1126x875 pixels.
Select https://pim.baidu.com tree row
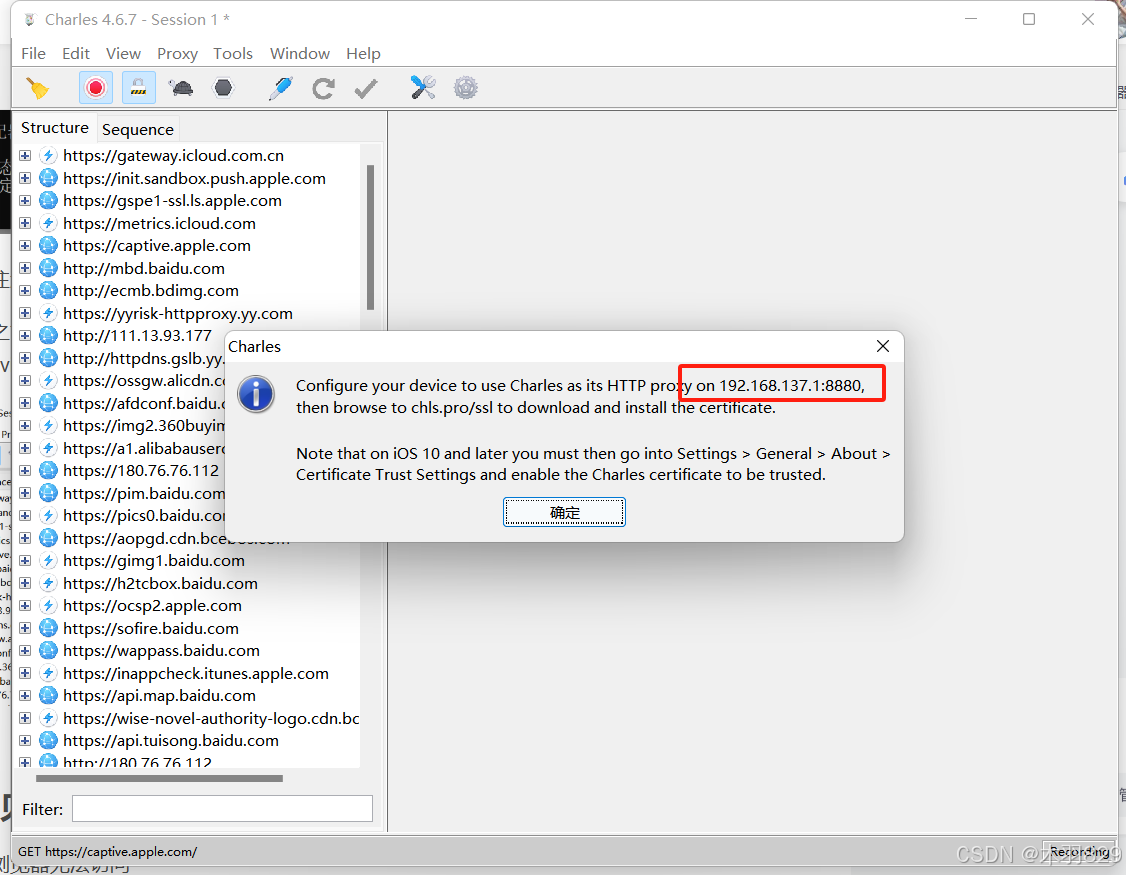[144, 494]
